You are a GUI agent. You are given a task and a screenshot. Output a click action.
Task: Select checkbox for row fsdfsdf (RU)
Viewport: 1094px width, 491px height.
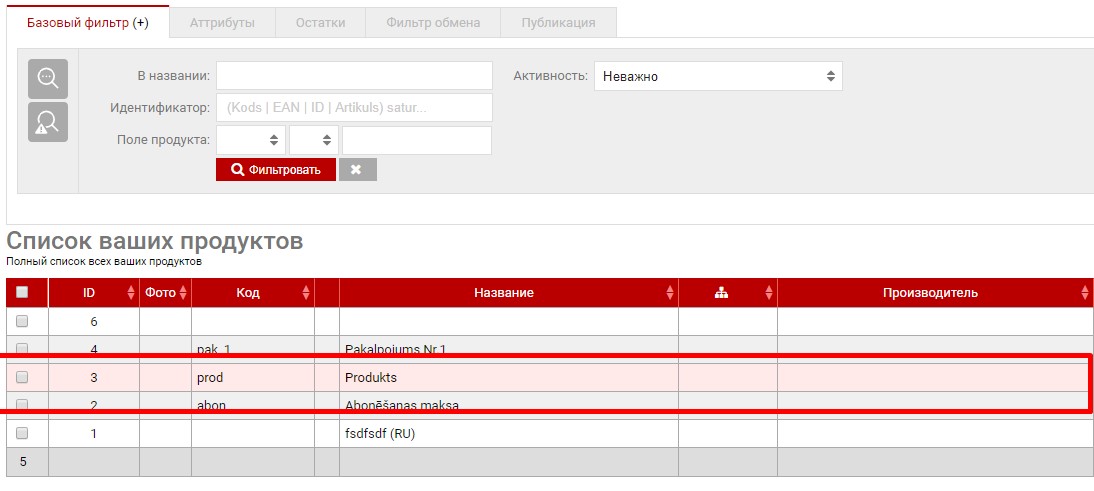[x=23, y=434]
